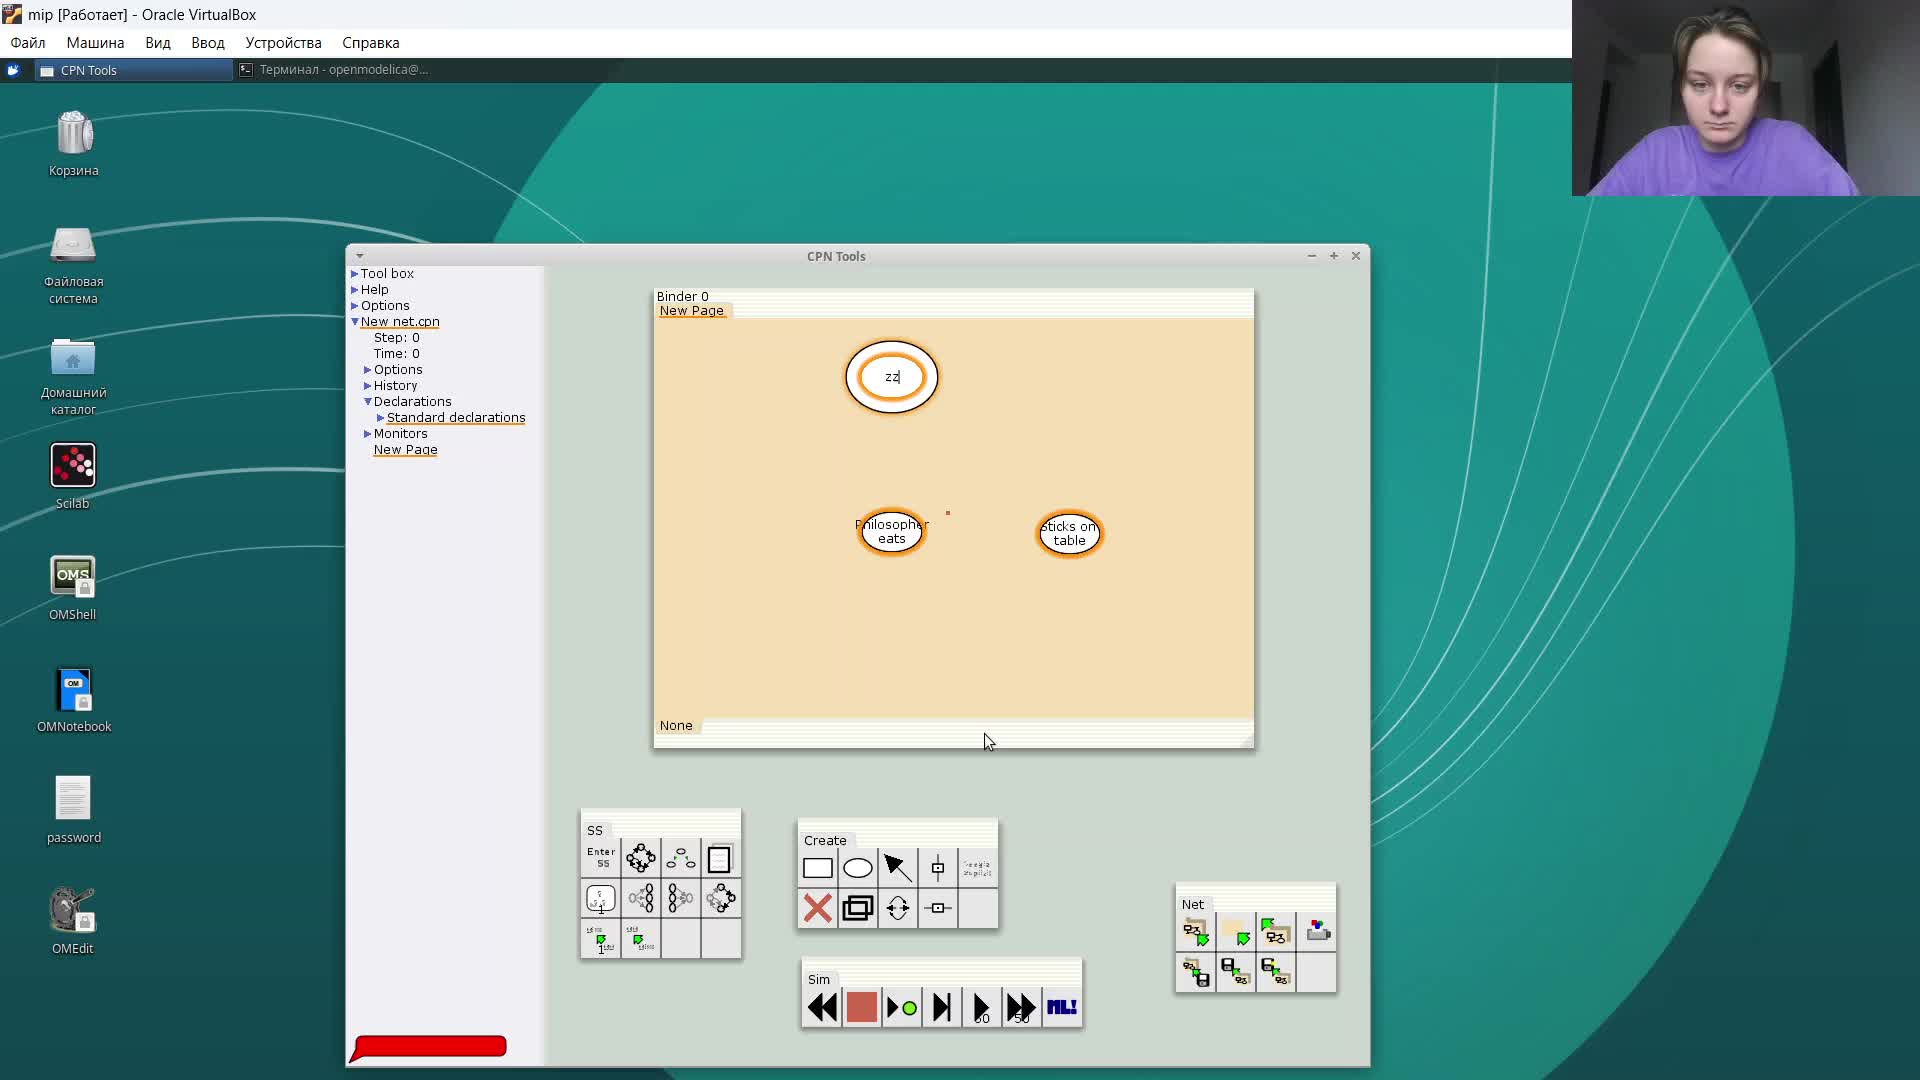Click play with manual binding tool
1920x1080 pixels.
(x=902, y=1007)
